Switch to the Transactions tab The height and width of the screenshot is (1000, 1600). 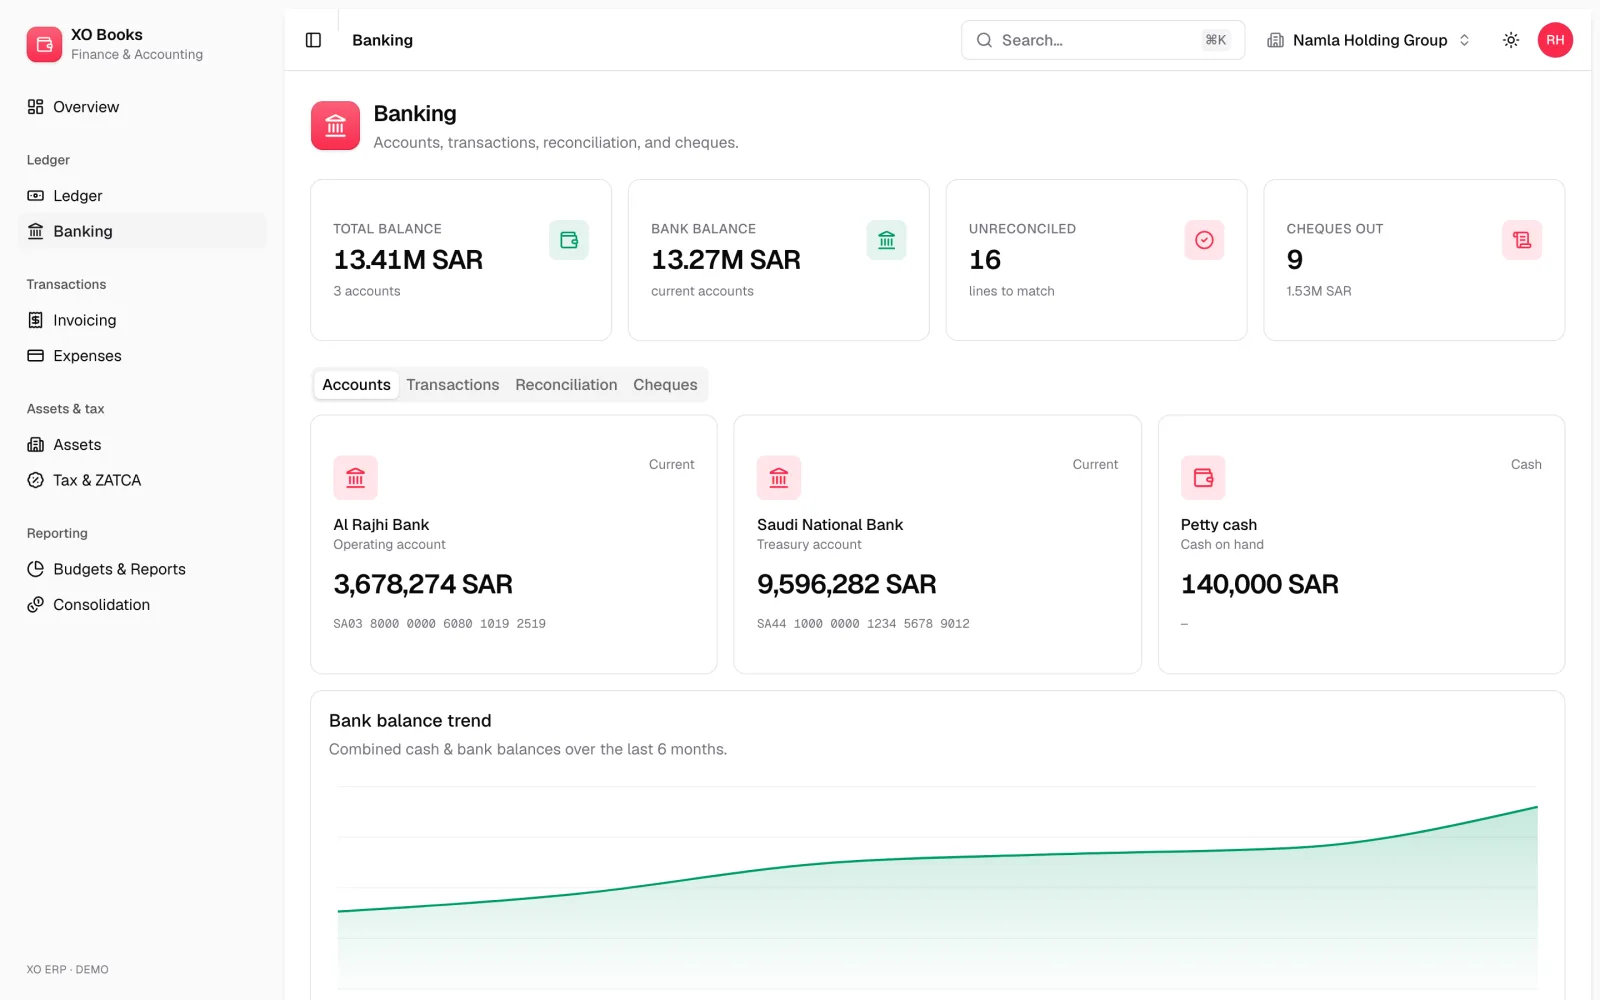453,385
